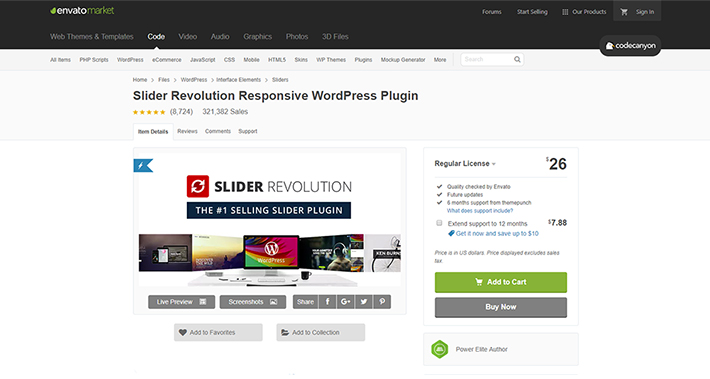
Task: Click the Envato Market logo
Action: coord(82,11)
